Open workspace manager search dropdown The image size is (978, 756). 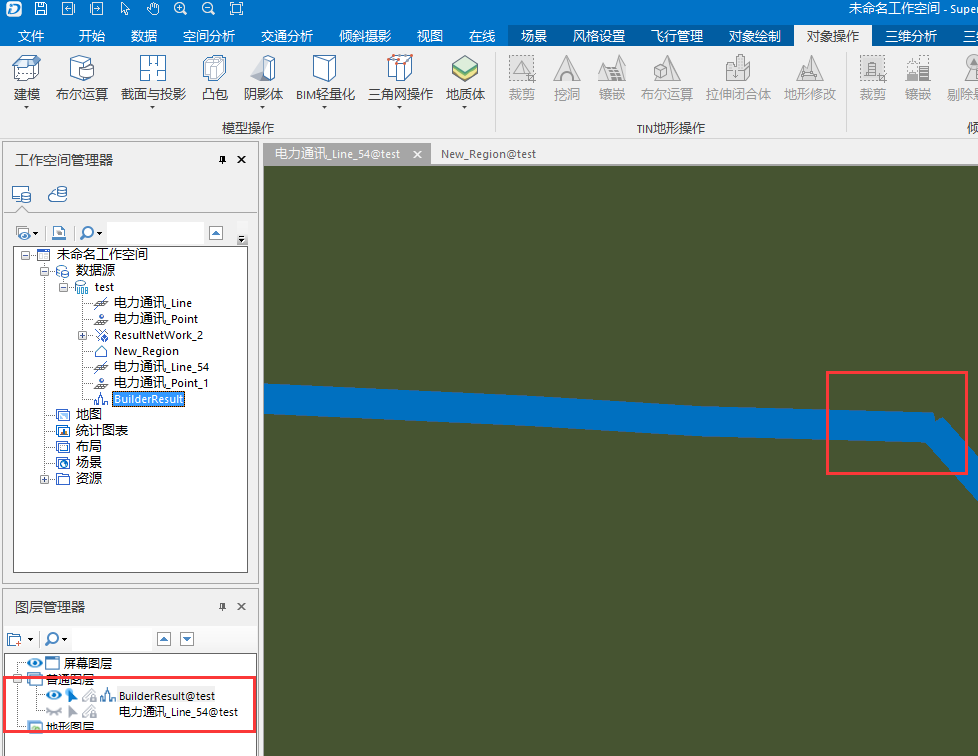pos(99,234)
